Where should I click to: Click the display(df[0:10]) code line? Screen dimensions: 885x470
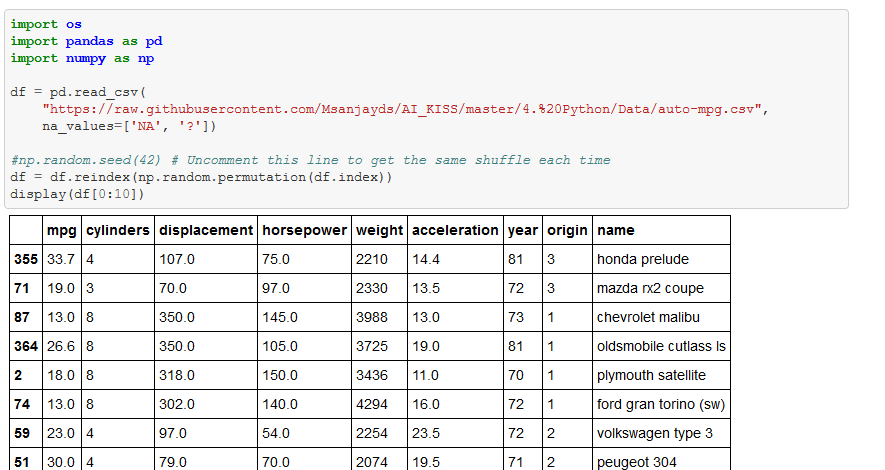point(77,194)
